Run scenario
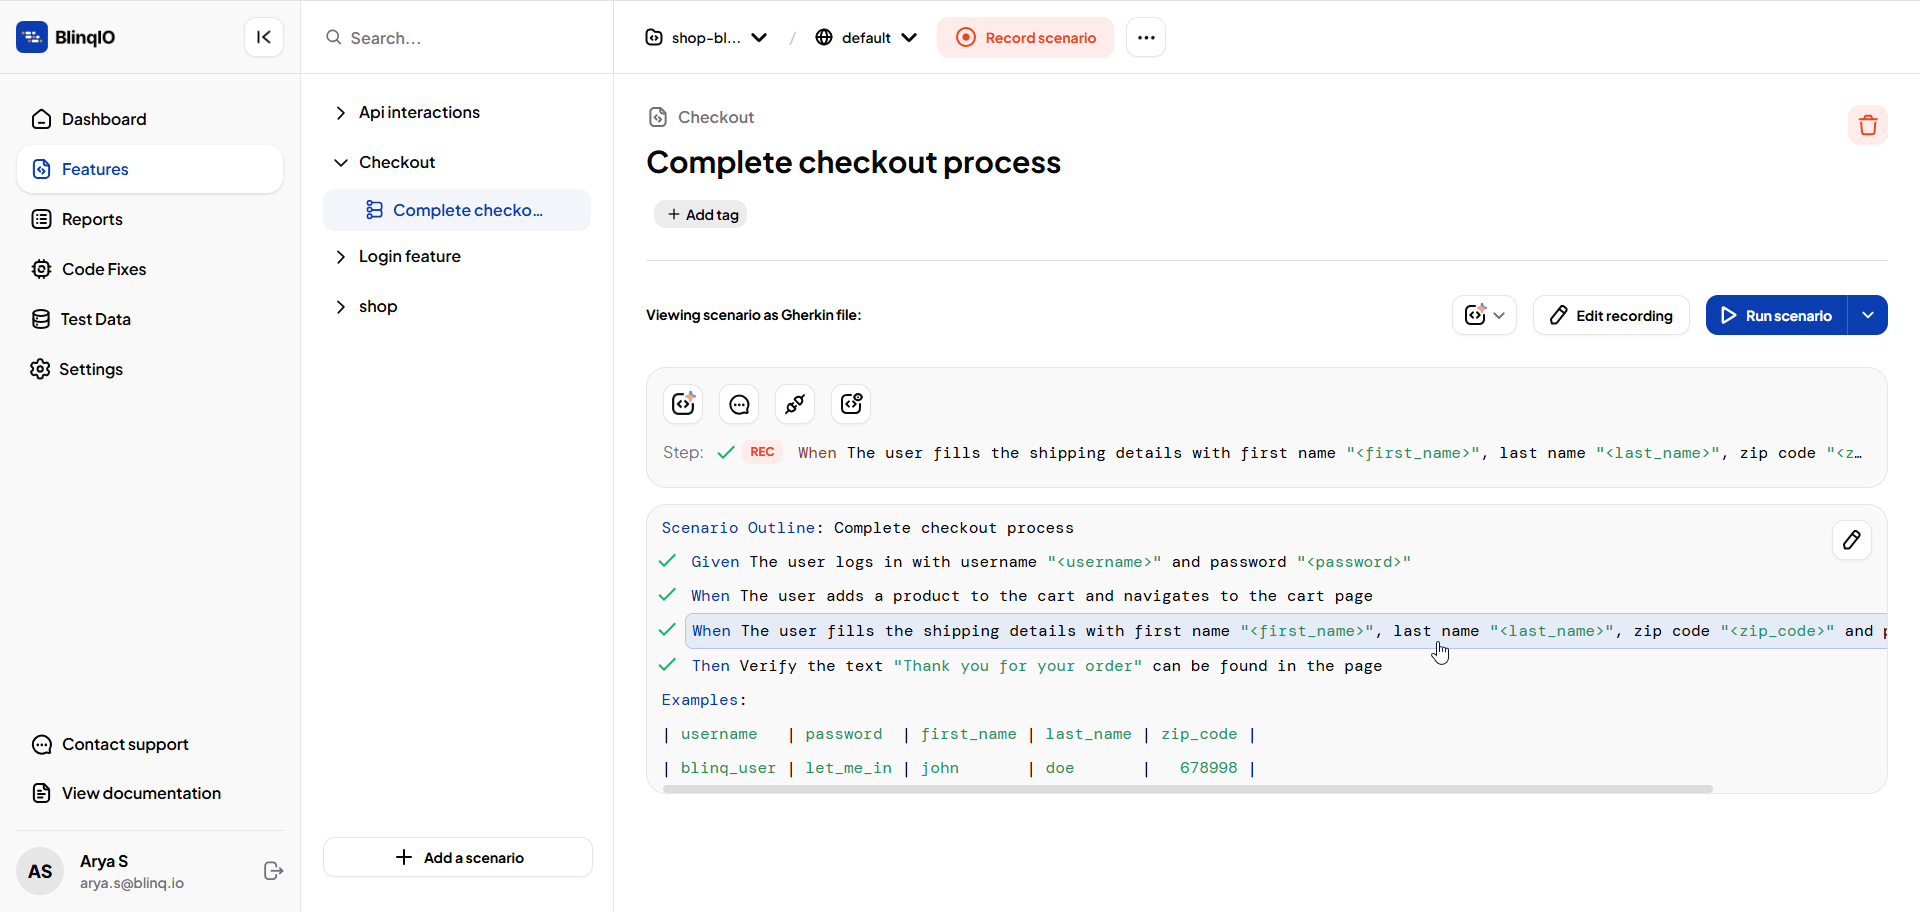The width and height of the screenshot is (1920, 912). coord(1776,315)
